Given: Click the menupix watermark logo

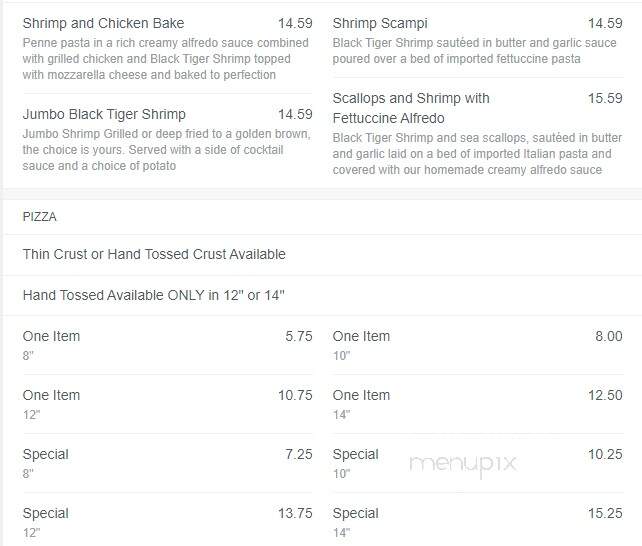Looking at the screenshot, I should pyautogui.click(x=463, y=465).
